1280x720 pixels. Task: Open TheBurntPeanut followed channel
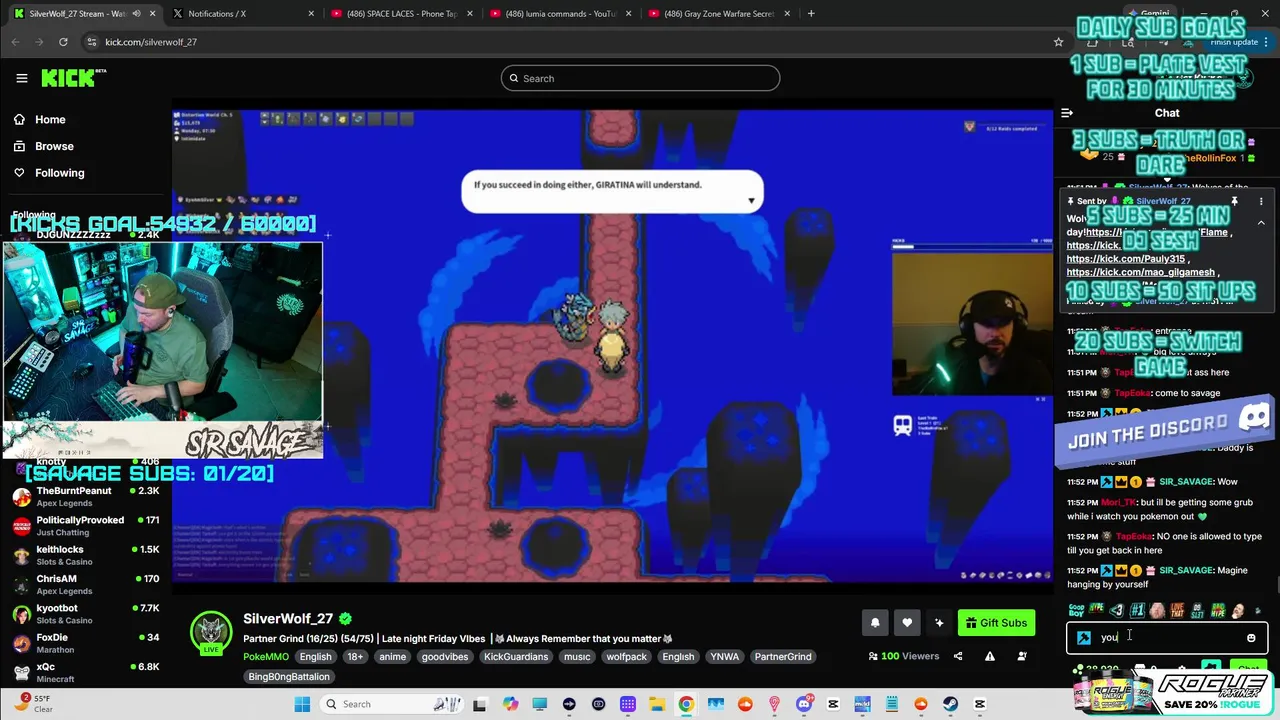point(85,496)
